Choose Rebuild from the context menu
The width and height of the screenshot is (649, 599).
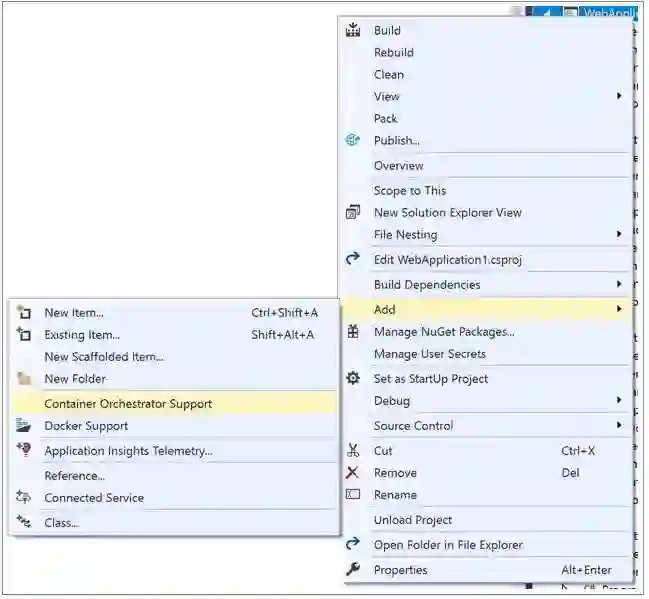[x=393, y=52]
